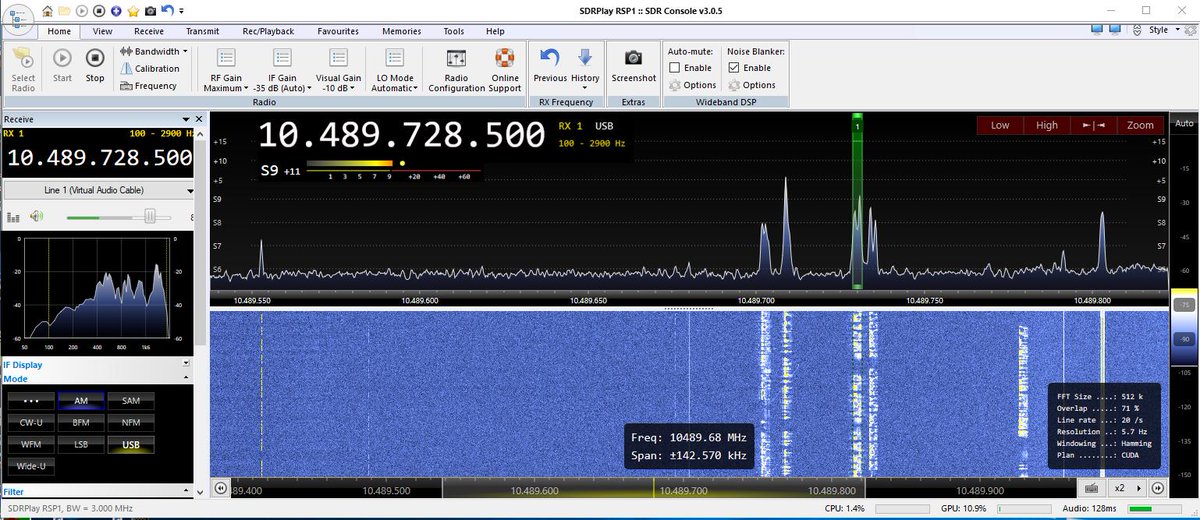
Task: Open Online Support lifebuoy
Action: pos(505,70)
